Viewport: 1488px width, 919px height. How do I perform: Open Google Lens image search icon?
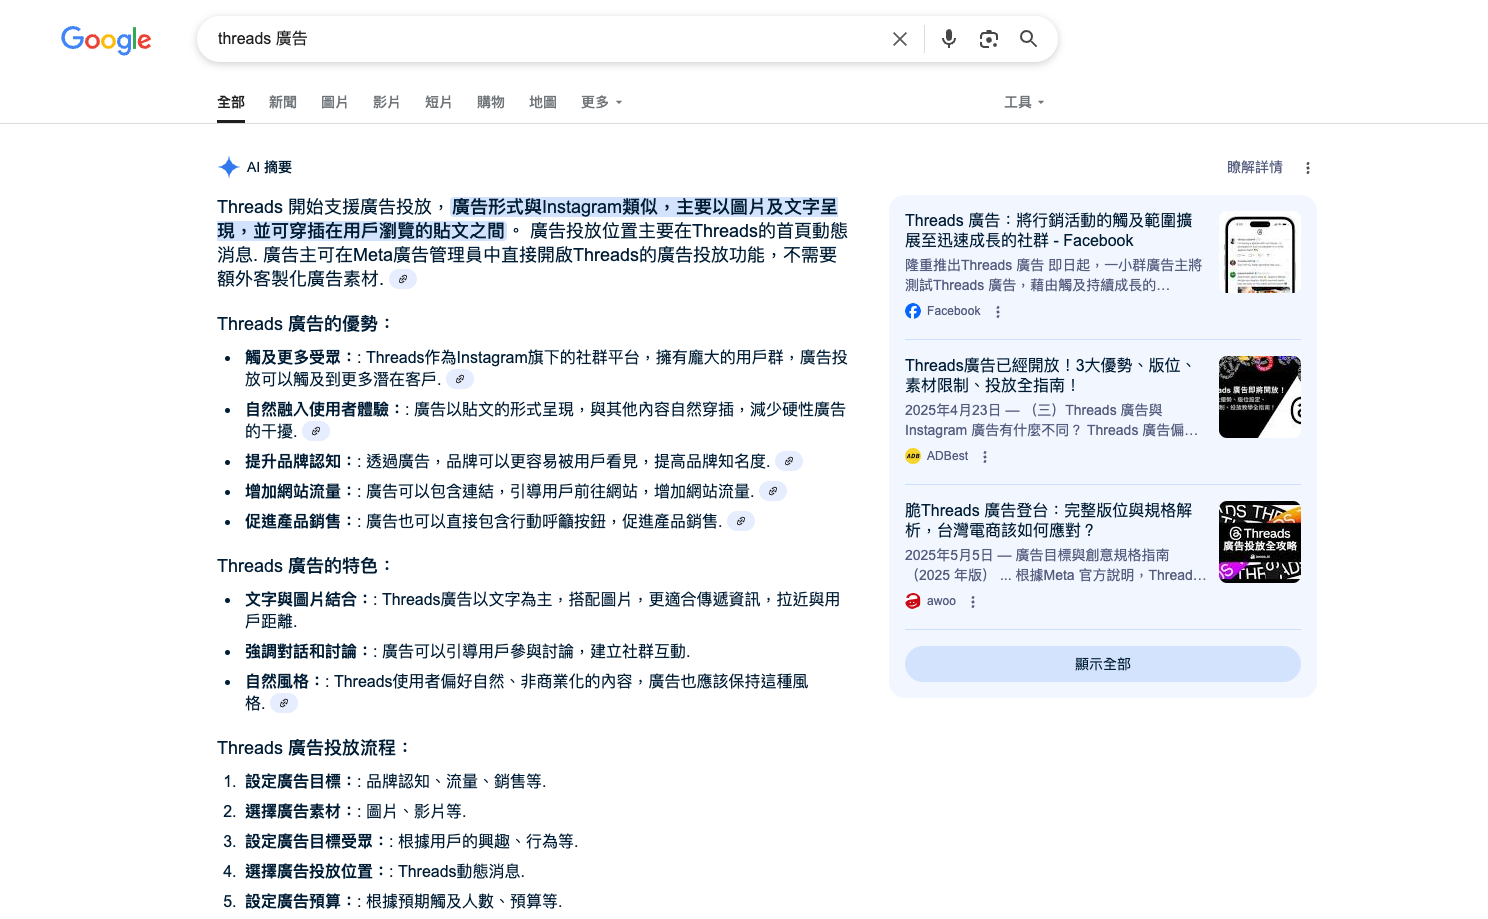point(989,39)
